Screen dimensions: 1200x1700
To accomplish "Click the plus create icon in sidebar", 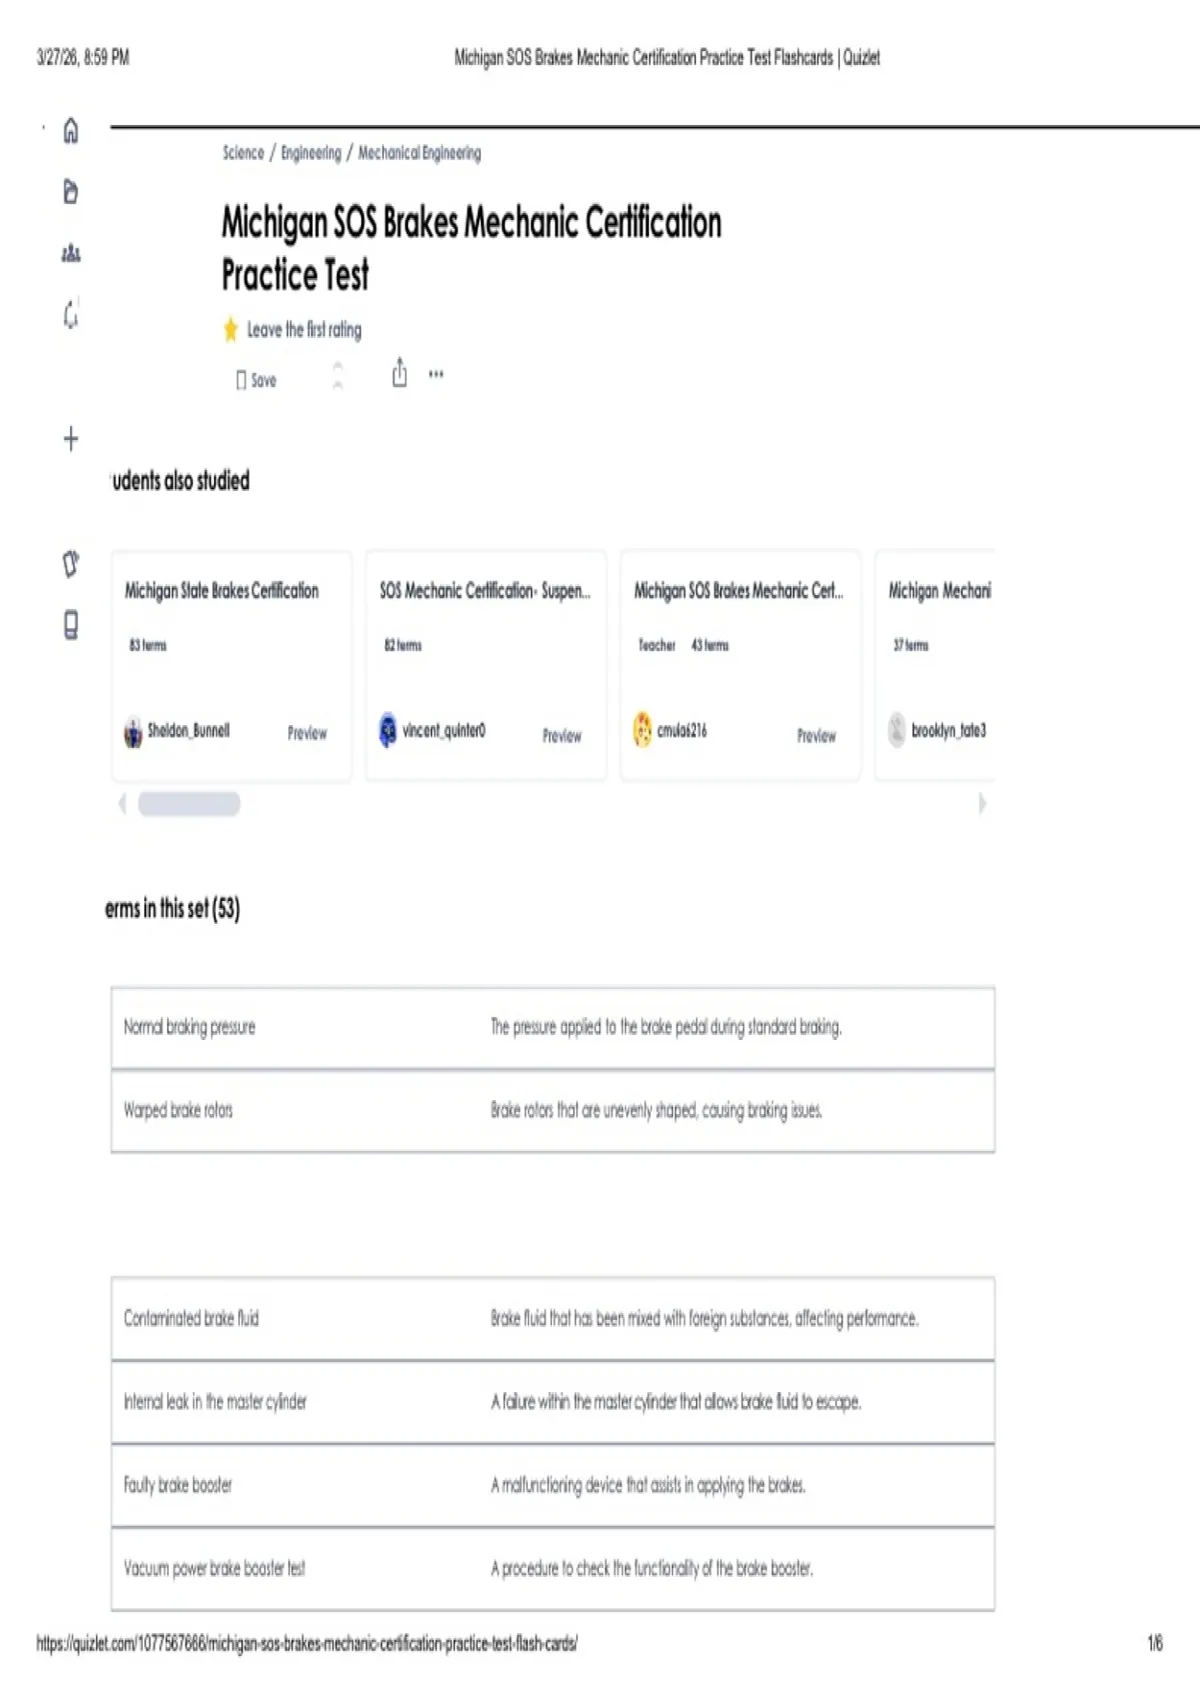I will click(71, 439).
